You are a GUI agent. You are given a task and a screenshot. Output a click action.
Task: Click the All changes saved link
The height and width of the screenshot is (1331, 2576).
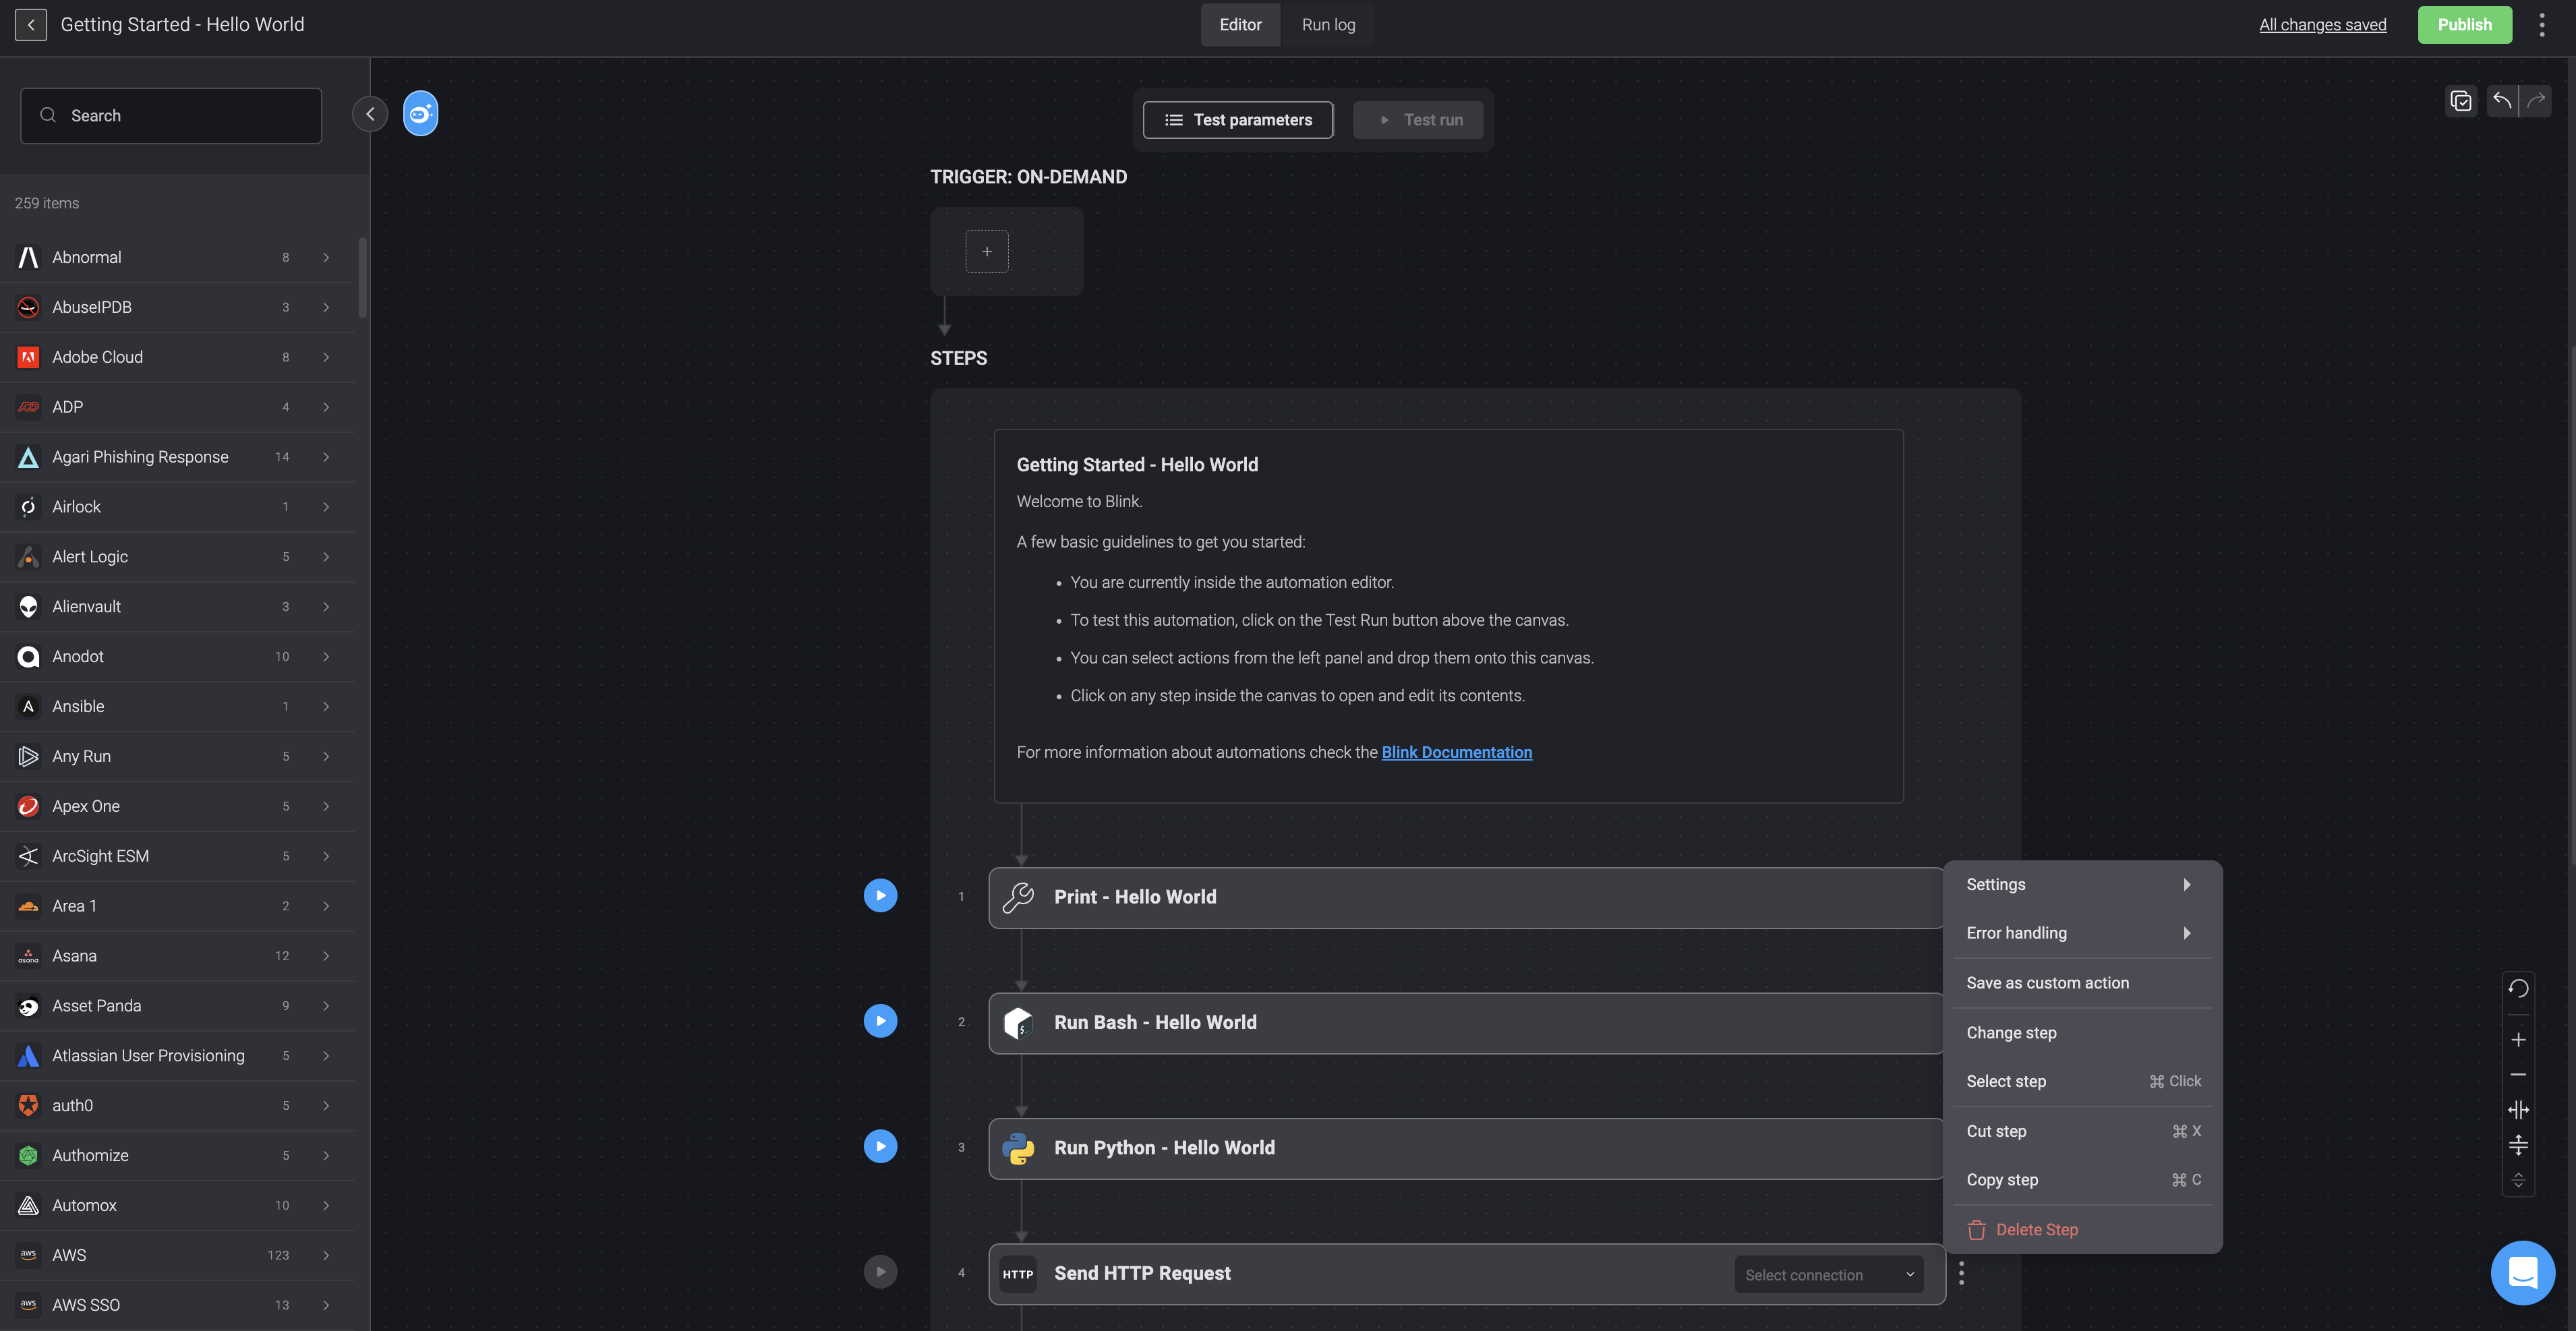pyautogui.click(x=2322, y=25)
